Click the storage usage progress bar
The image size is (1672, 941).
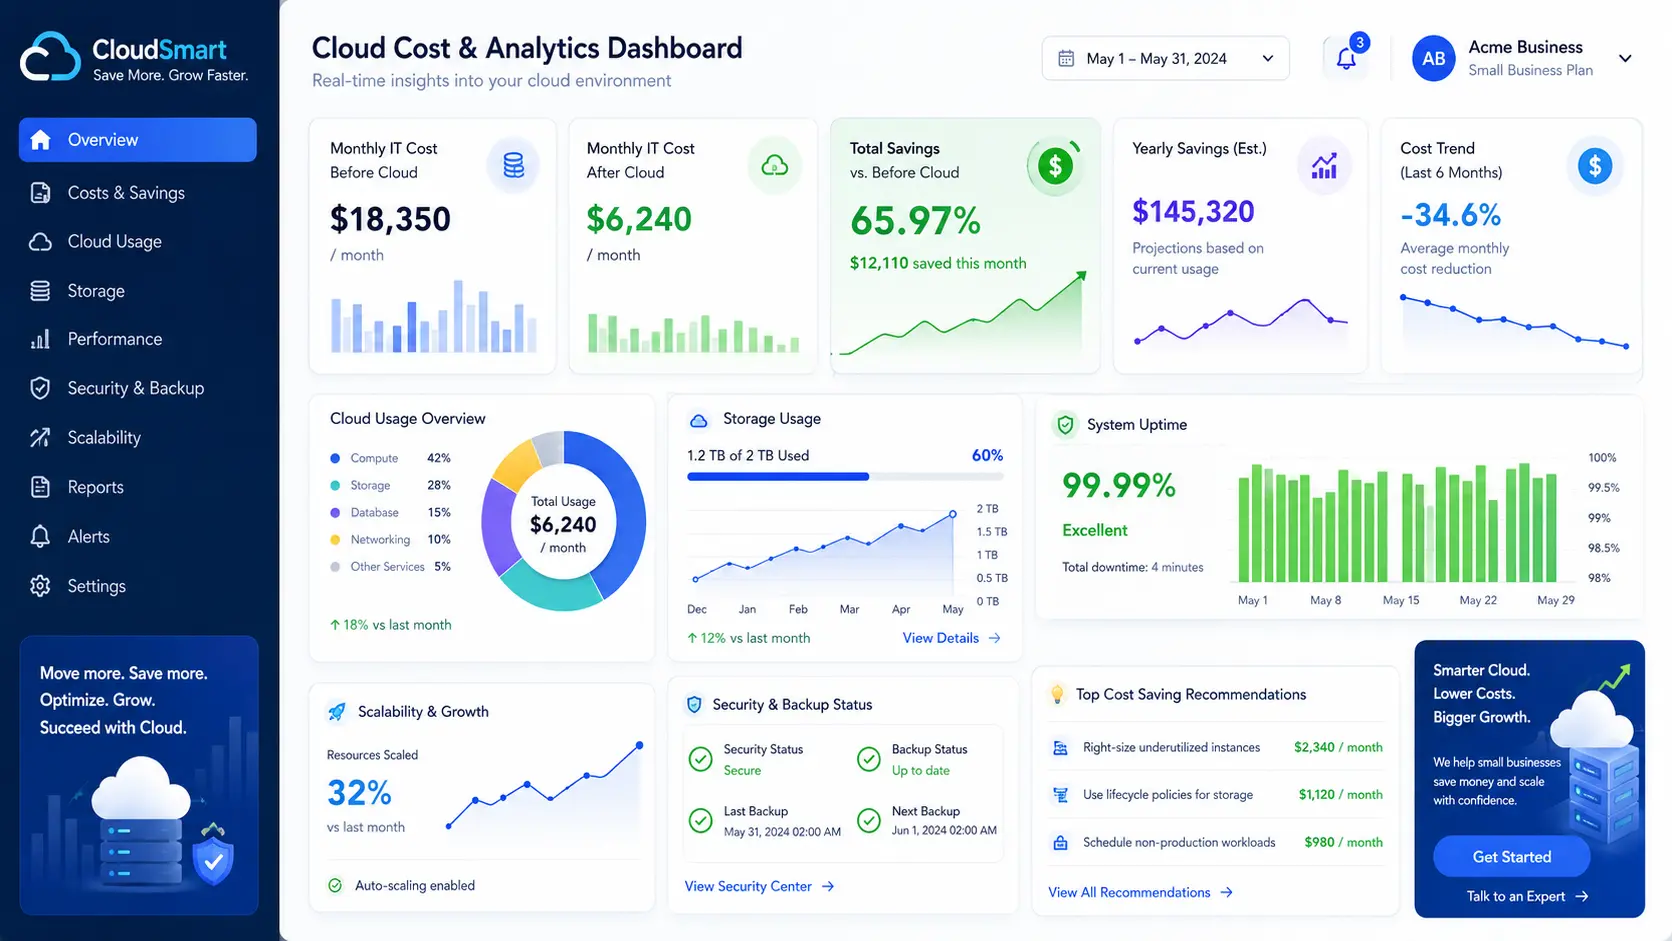coord(845,477)
